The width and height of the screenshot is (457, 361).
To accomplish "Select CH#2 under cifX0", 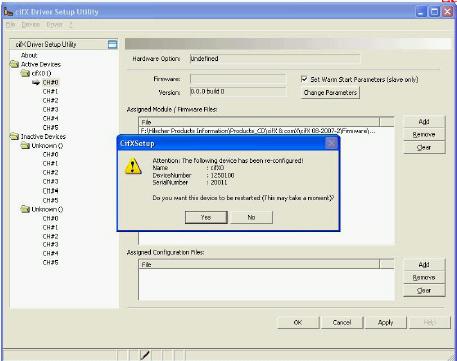I will (x=50, y=100).
